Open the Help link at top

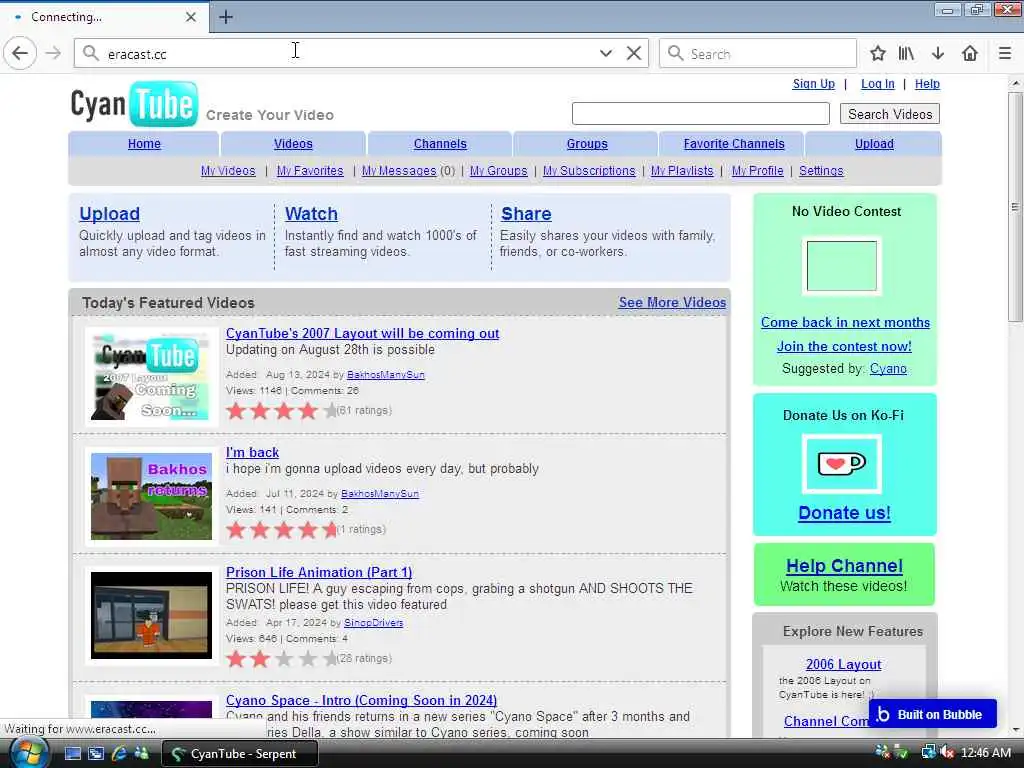pyautogui.click(x=927, y=84)
